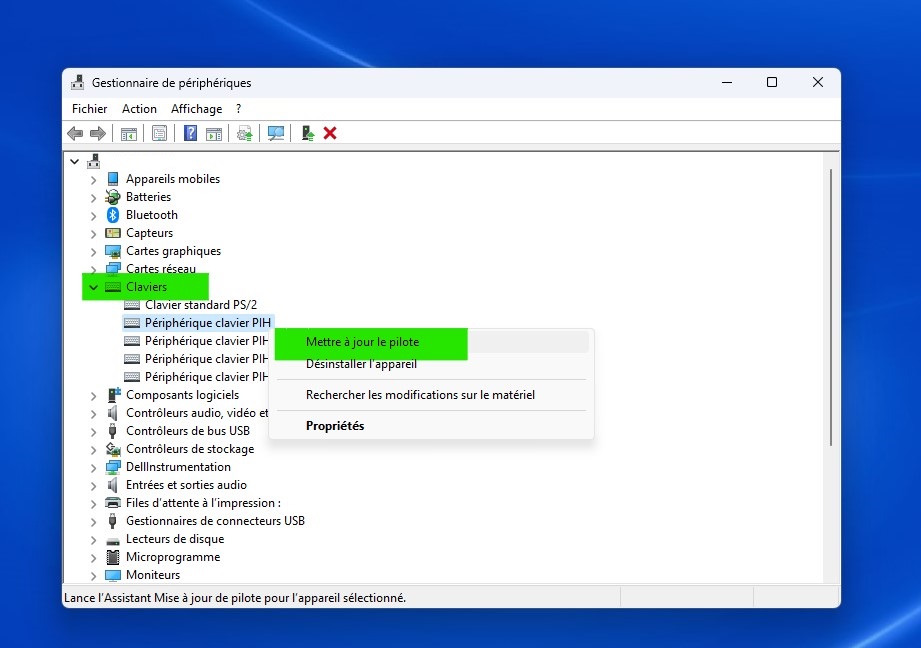
Task: Click the Appareils mobiles device icon
Action: 113,179
